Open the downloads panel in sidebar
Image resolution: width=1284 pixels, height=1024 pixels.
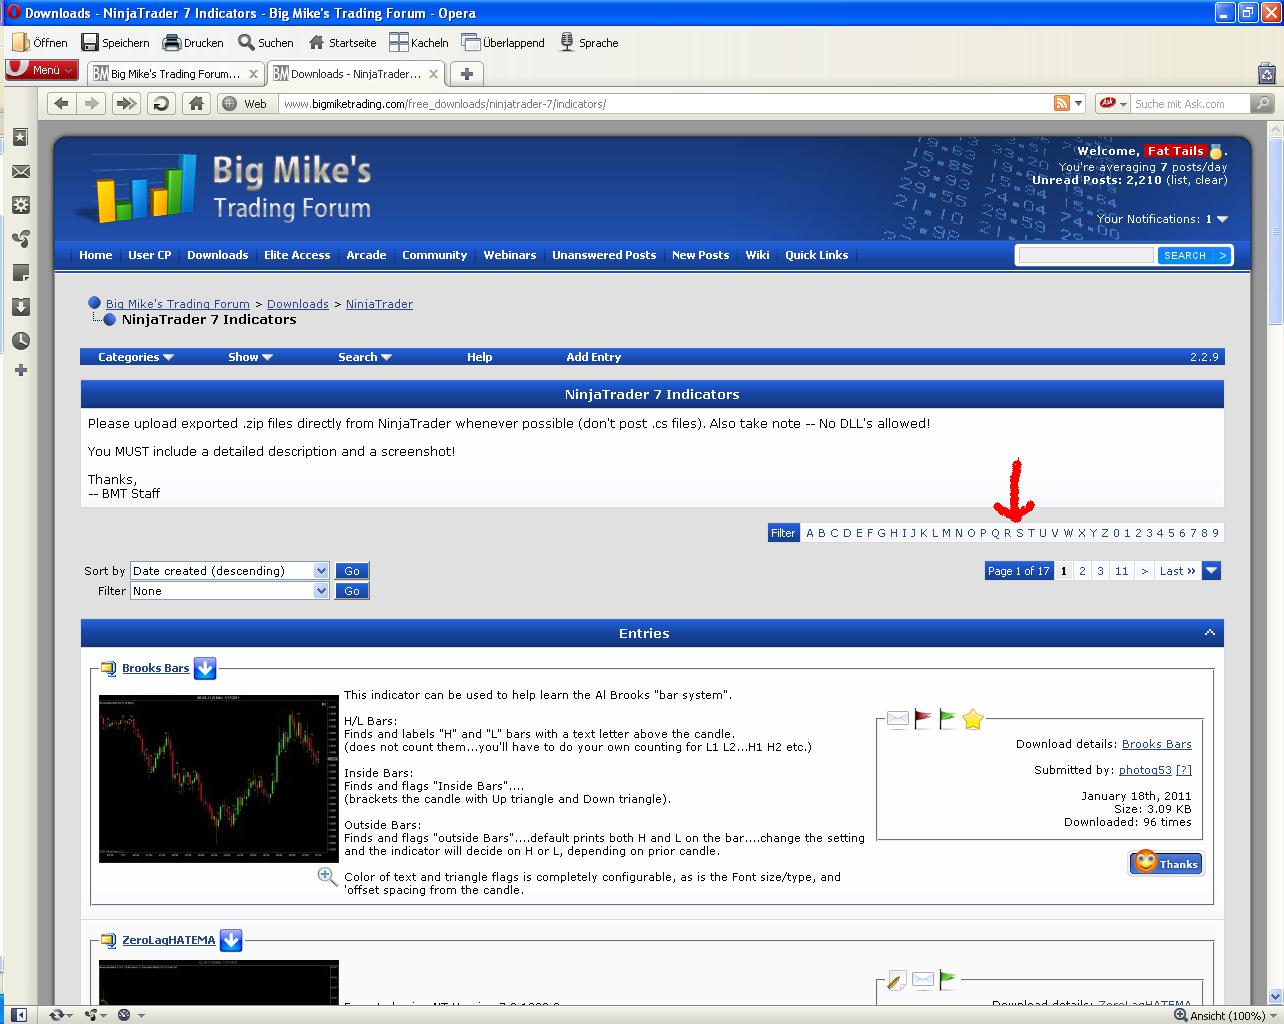[20, 307]
